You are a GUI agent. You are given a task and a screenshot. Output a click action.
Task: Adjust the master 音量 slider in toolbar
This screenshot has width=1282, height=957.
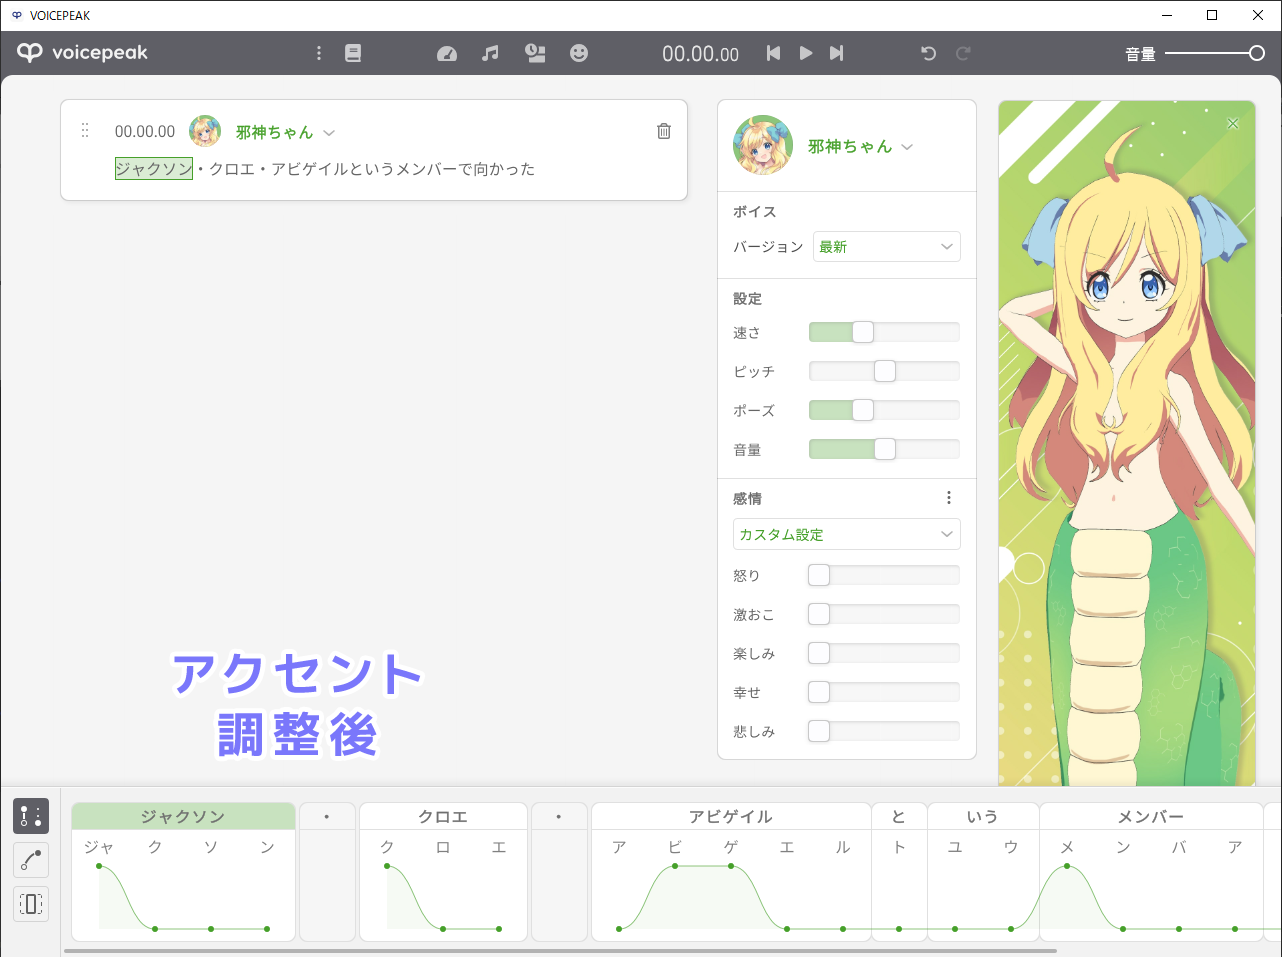[x=1215, y=53]
